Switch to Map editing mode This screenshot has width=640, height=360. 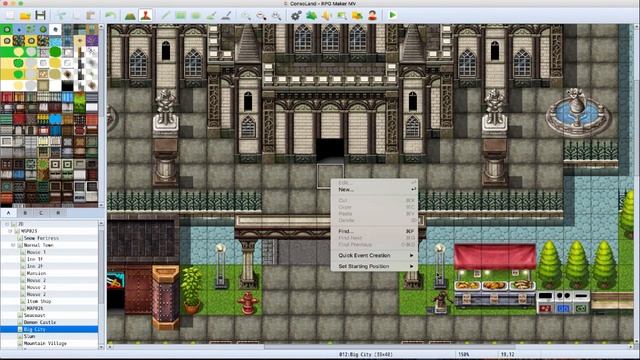tap(130, 16)
